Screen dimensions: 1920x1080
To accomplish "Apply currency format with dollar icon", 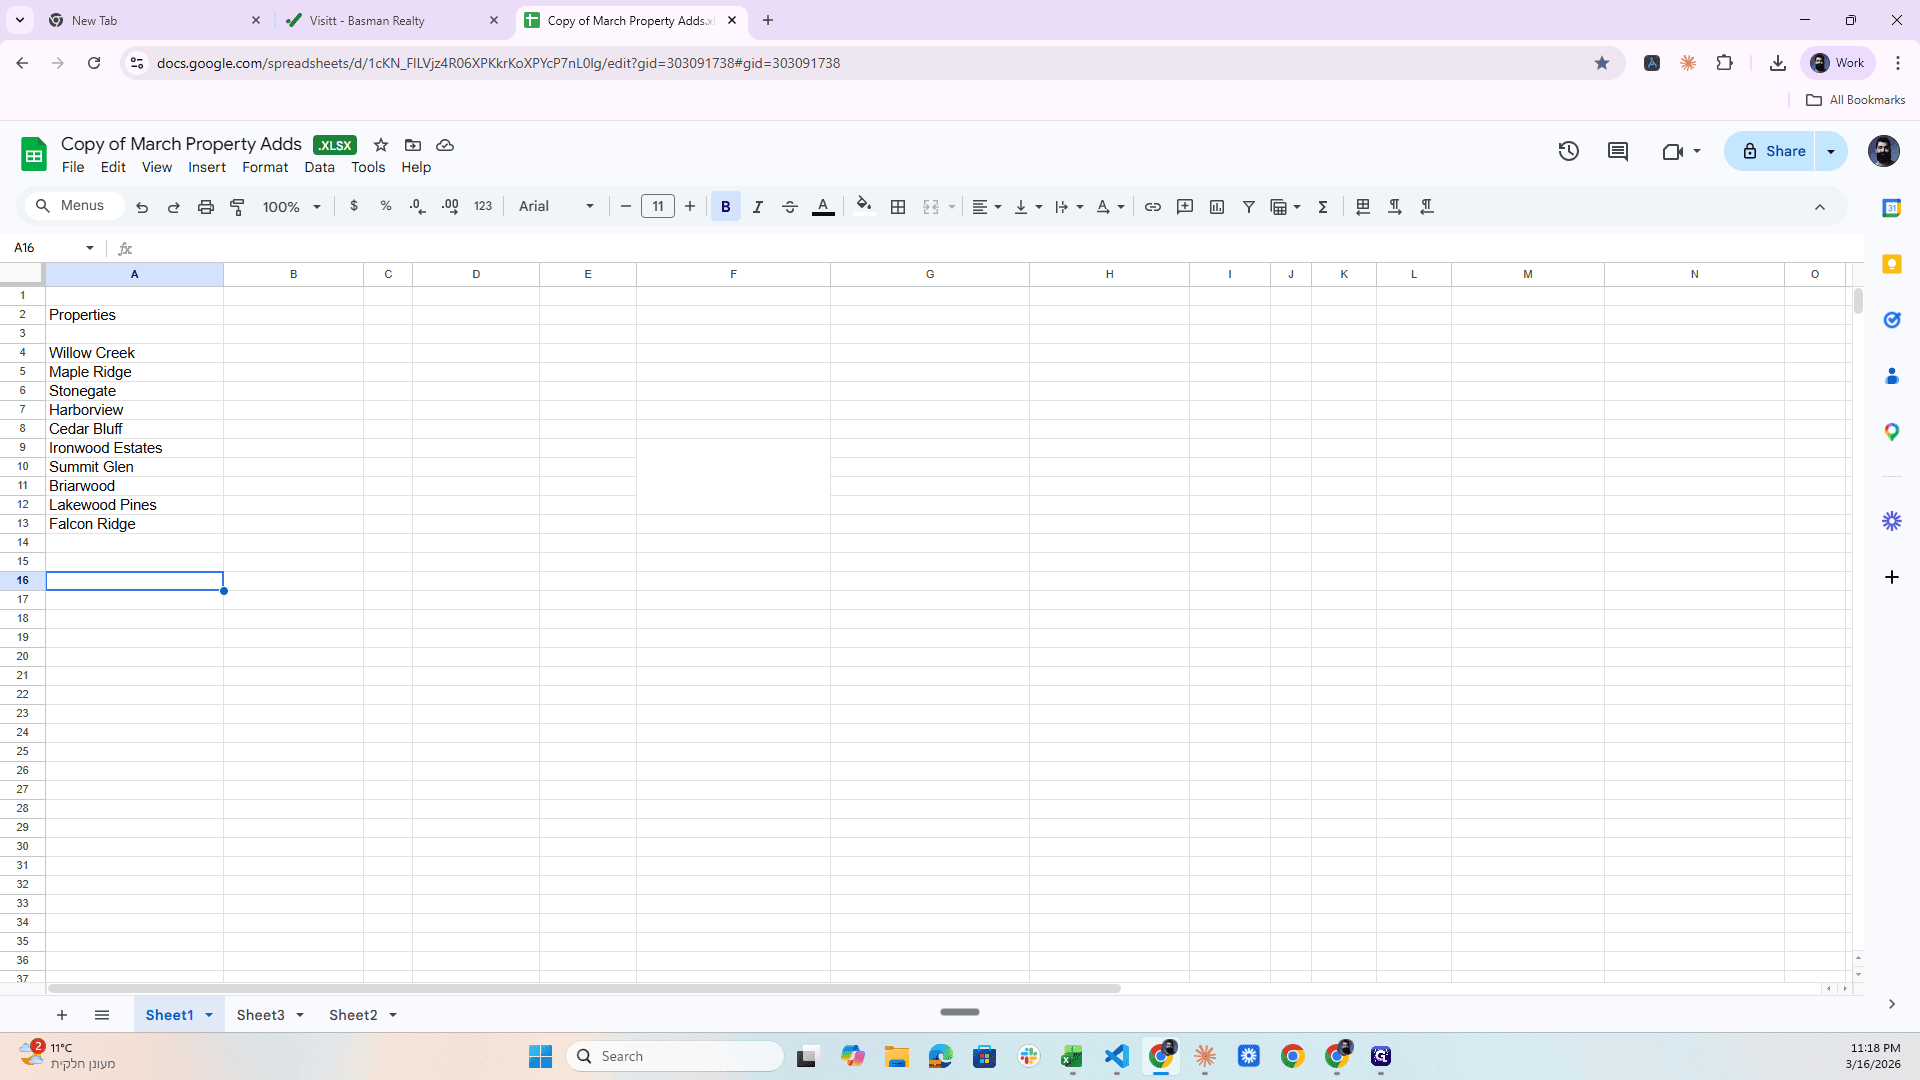I will click(x=354, y=206).
